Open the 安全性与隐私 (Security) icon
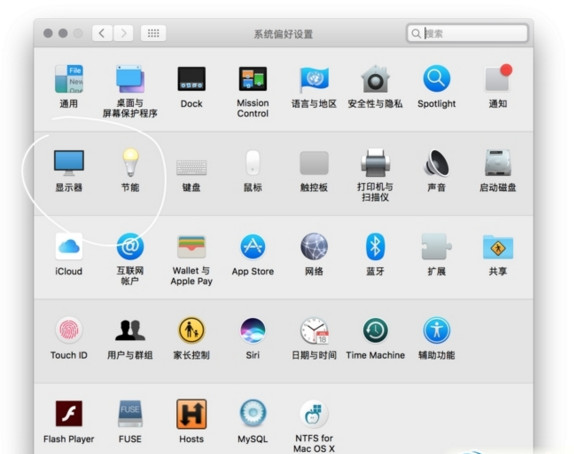This screenshot has height=454, width=574. (375, 79)
